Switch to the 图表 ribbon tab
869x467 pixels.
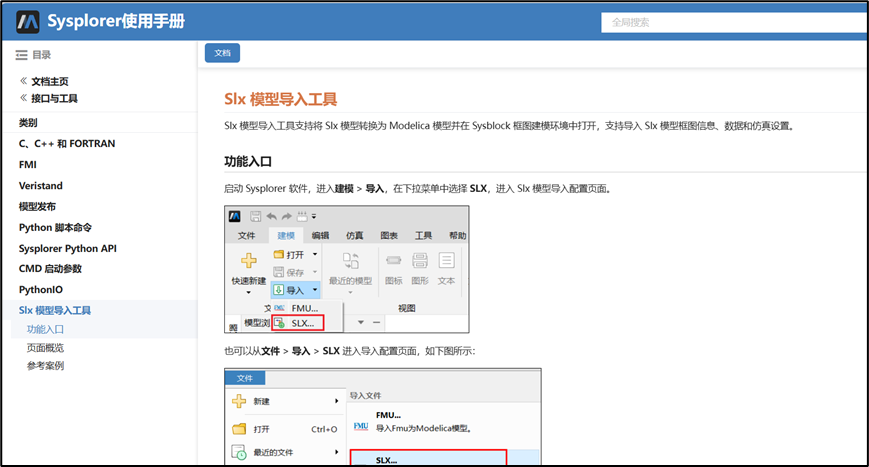(389, 235)
